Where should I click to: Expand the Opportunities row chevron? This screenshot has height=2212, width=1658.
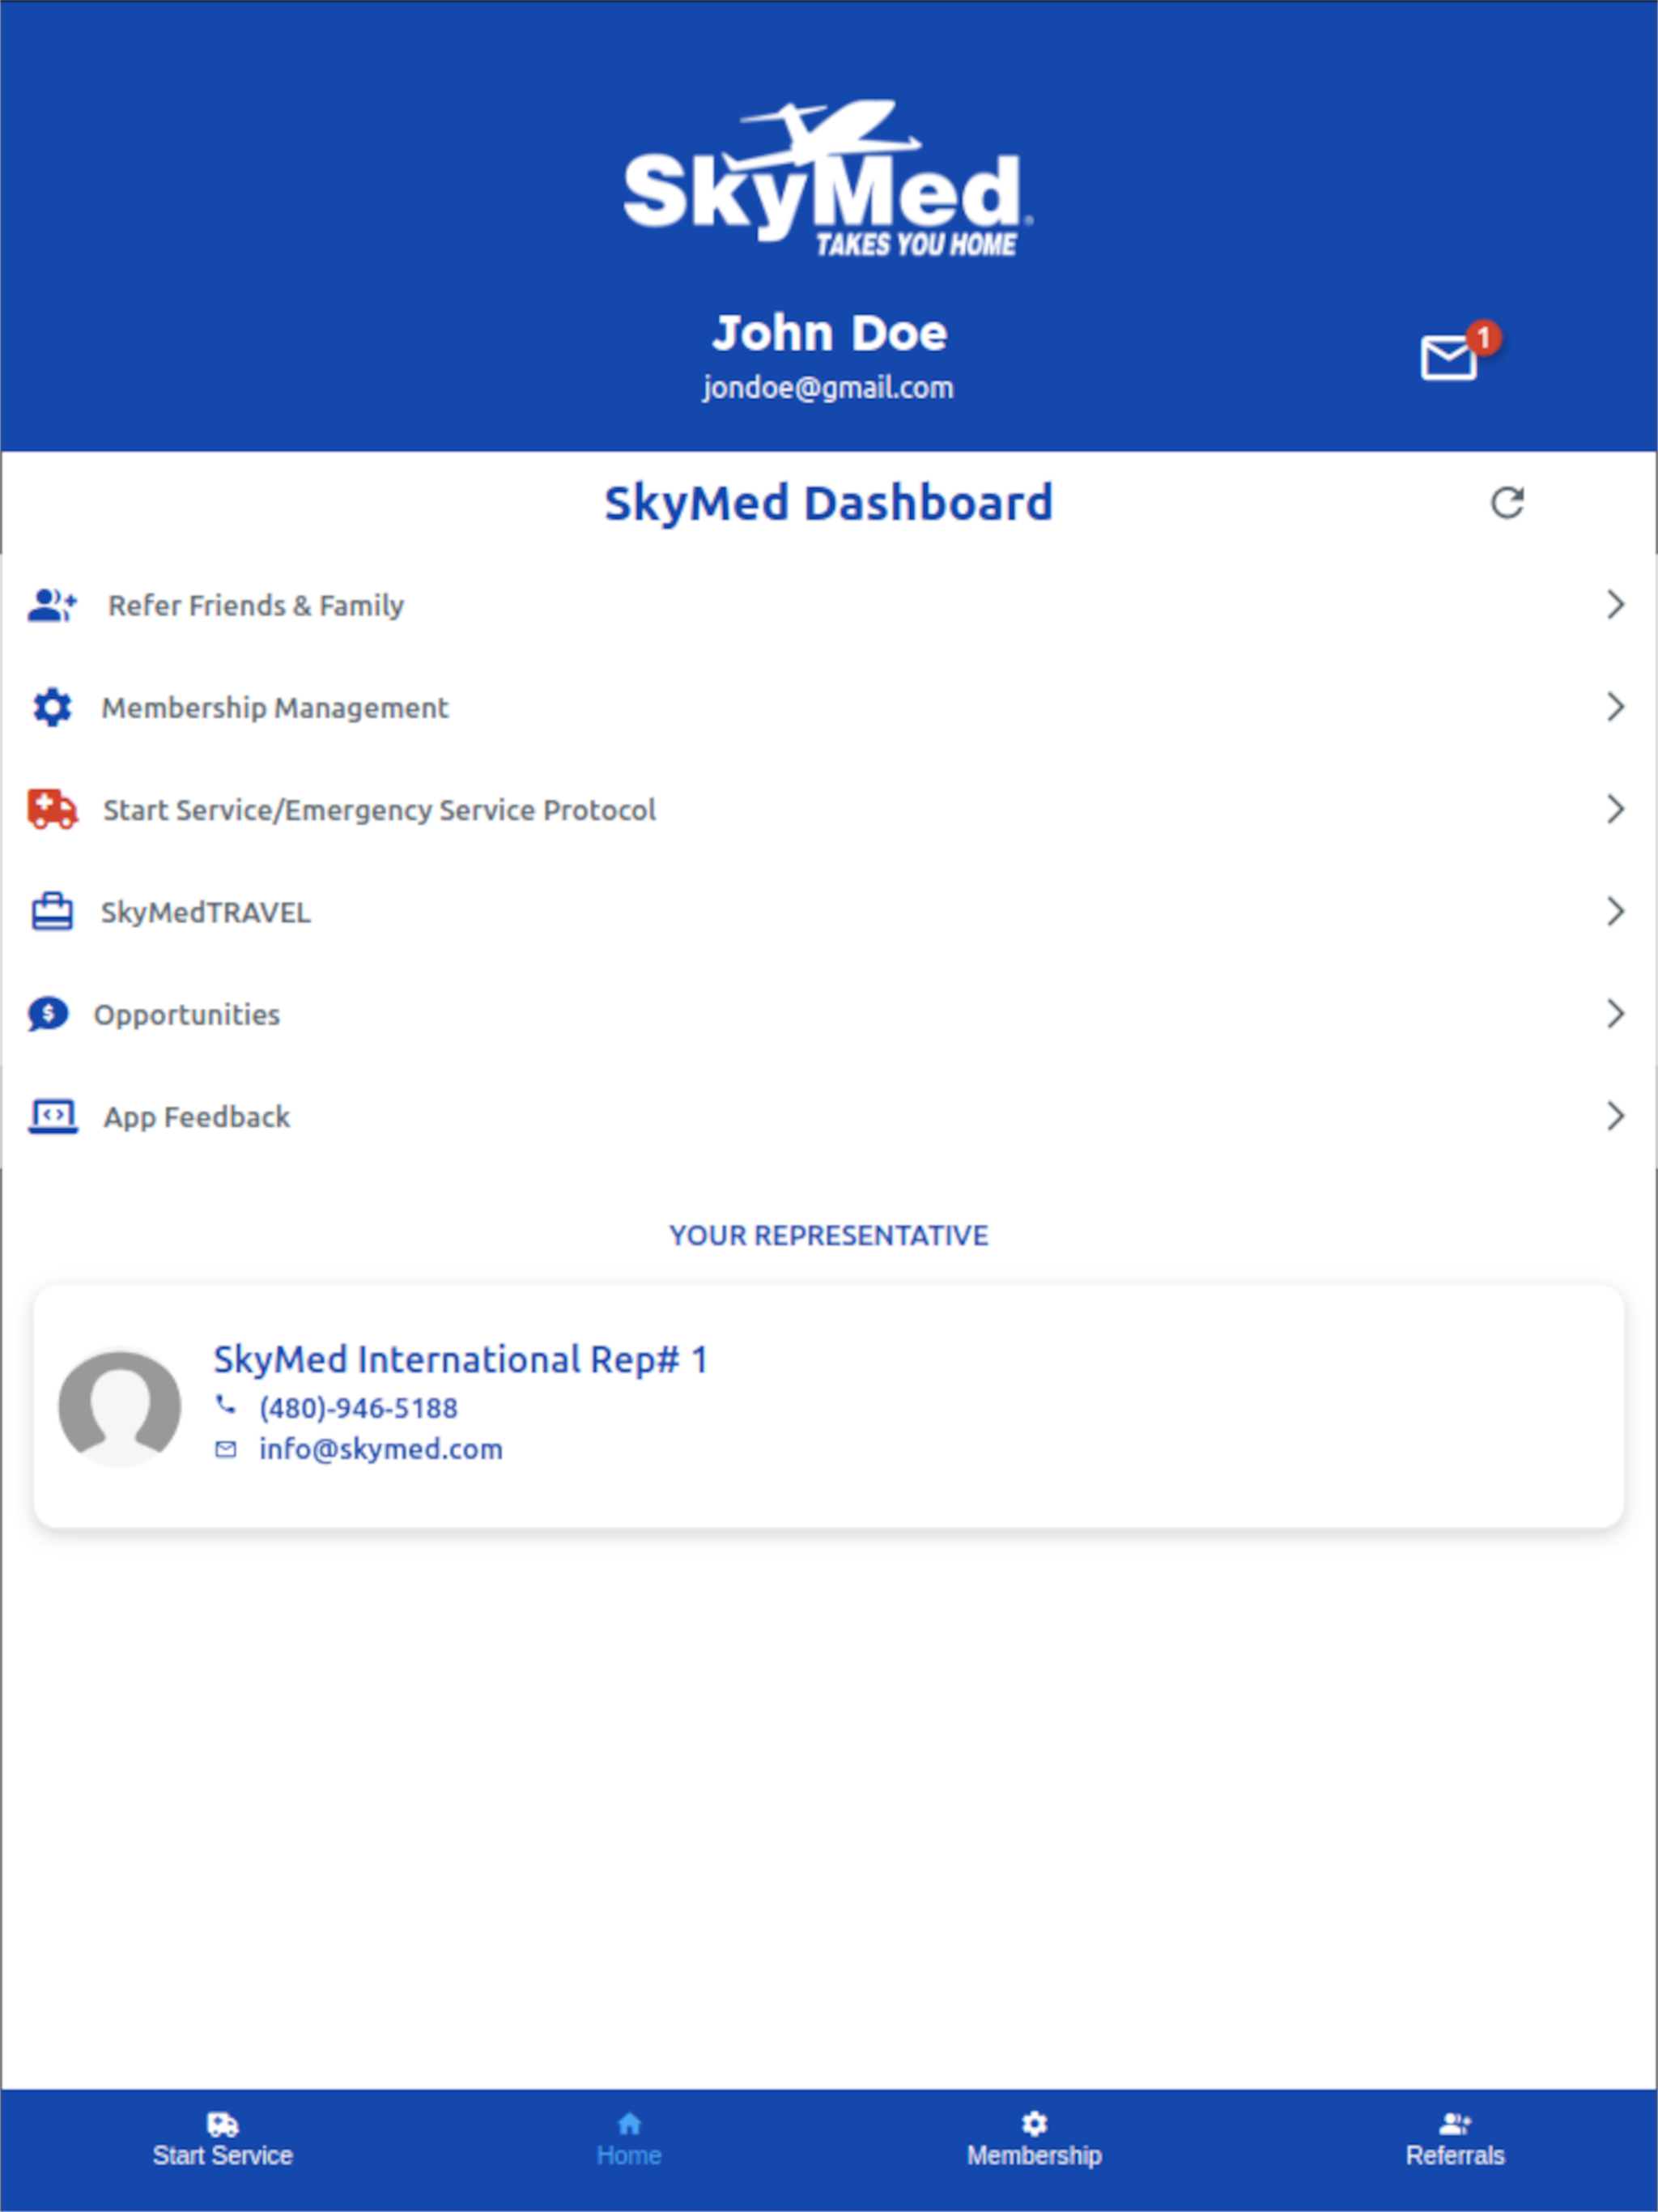tap(1614, 1014)
